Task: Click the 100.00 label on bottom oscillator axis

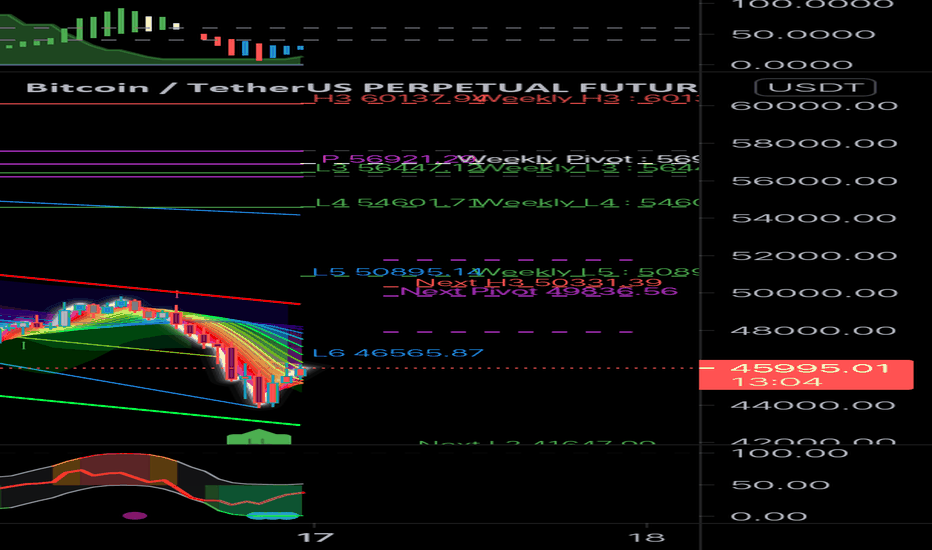Action: 790,454
